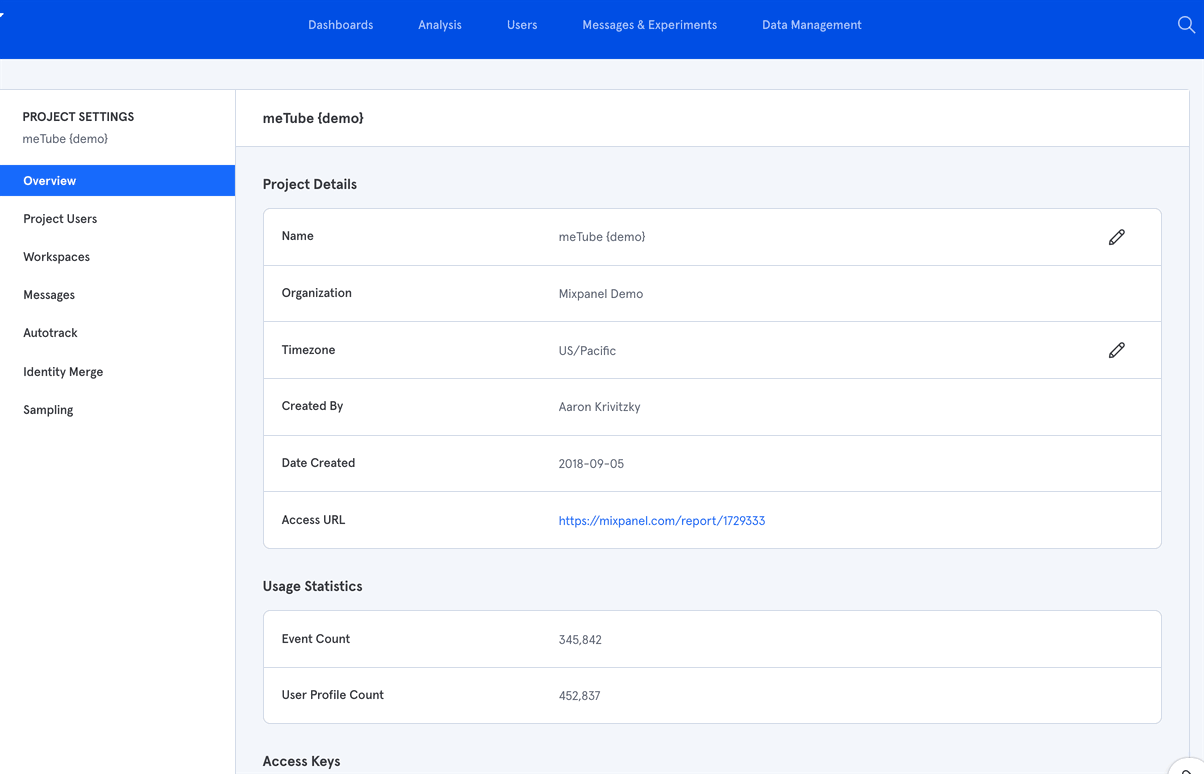
Task: Open the Data Management menu
Action: [x=812, y=25]
